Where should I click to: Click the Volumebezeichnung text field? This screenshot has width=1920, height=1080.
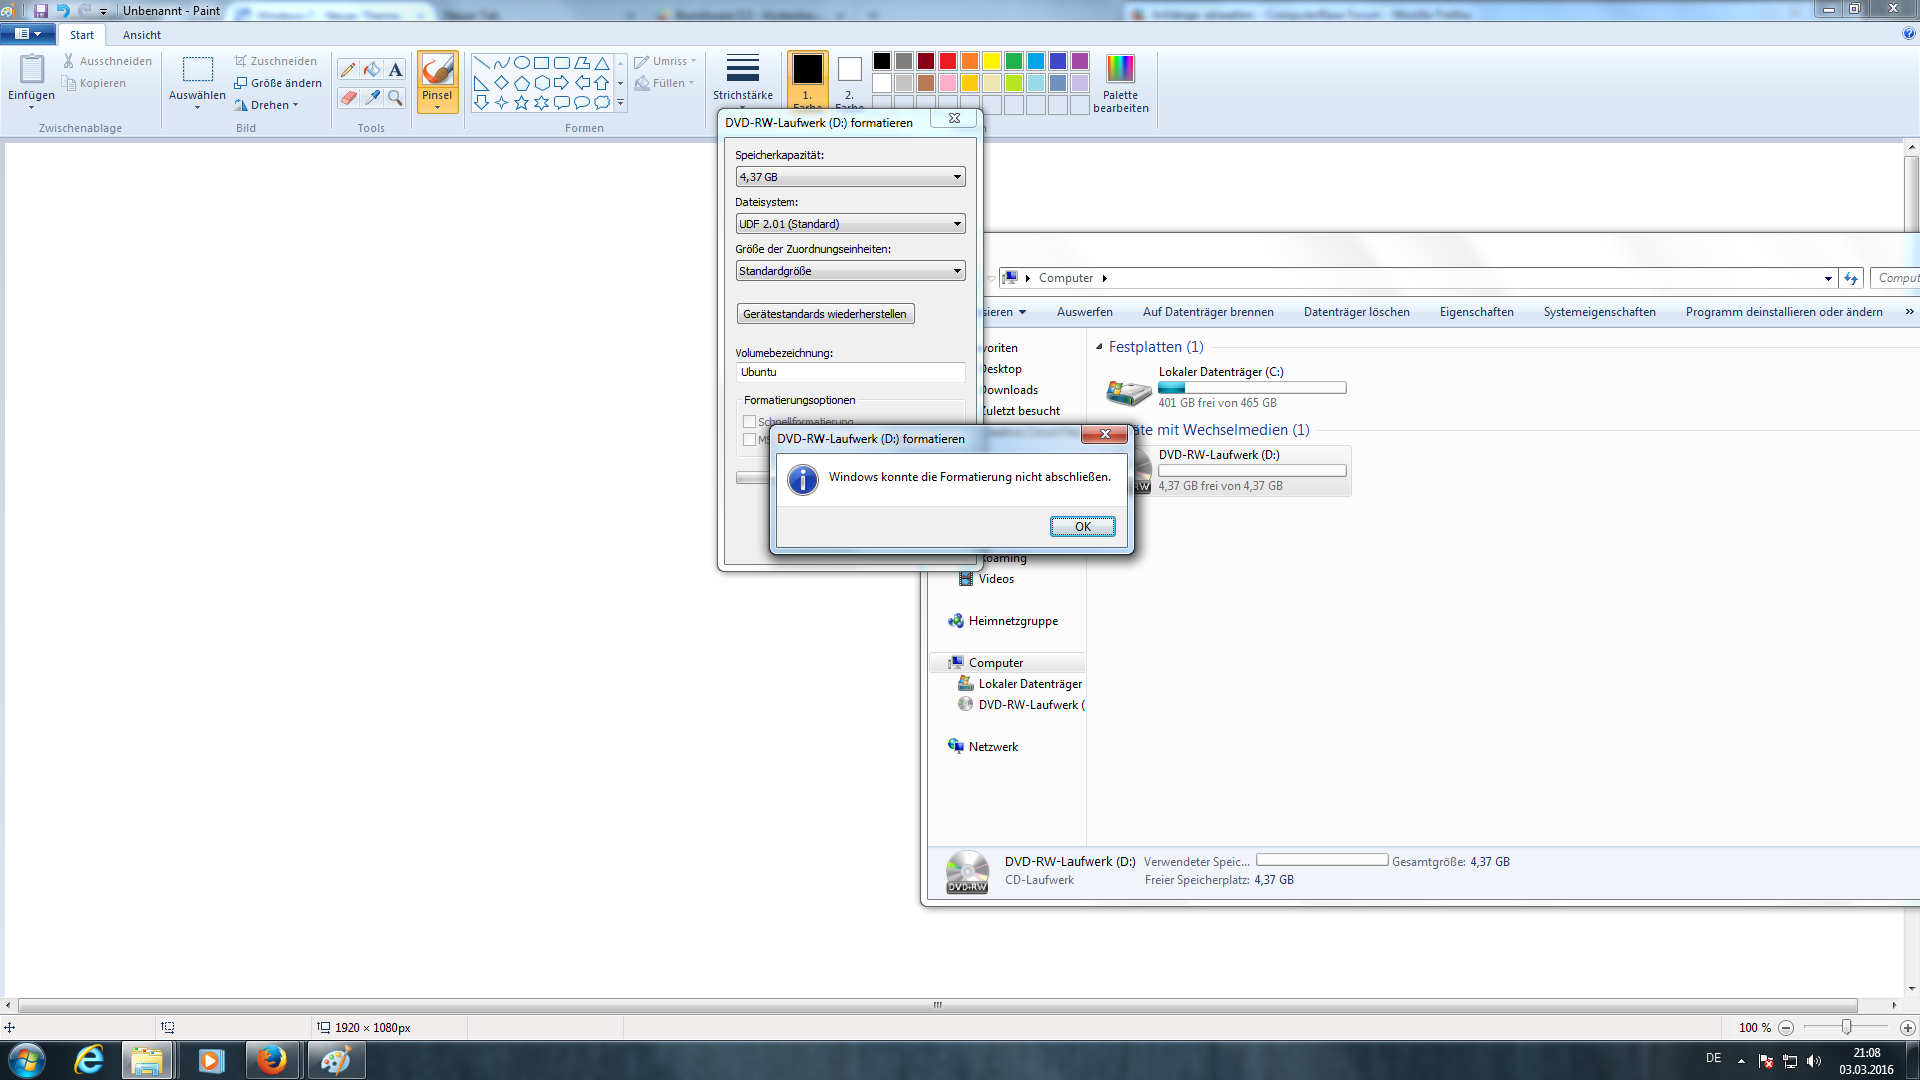tap(850, 372)
